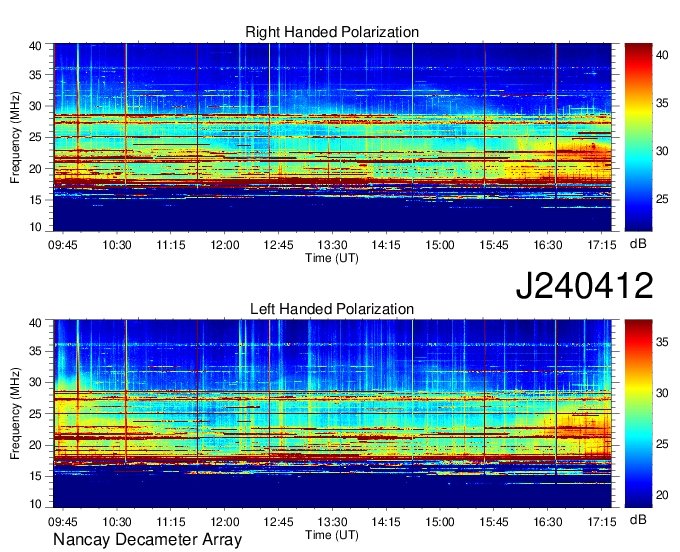Click 09:45 time tick under Left Handed plot
This screenshot has width=680, height=552.
[x=63, y=521]
